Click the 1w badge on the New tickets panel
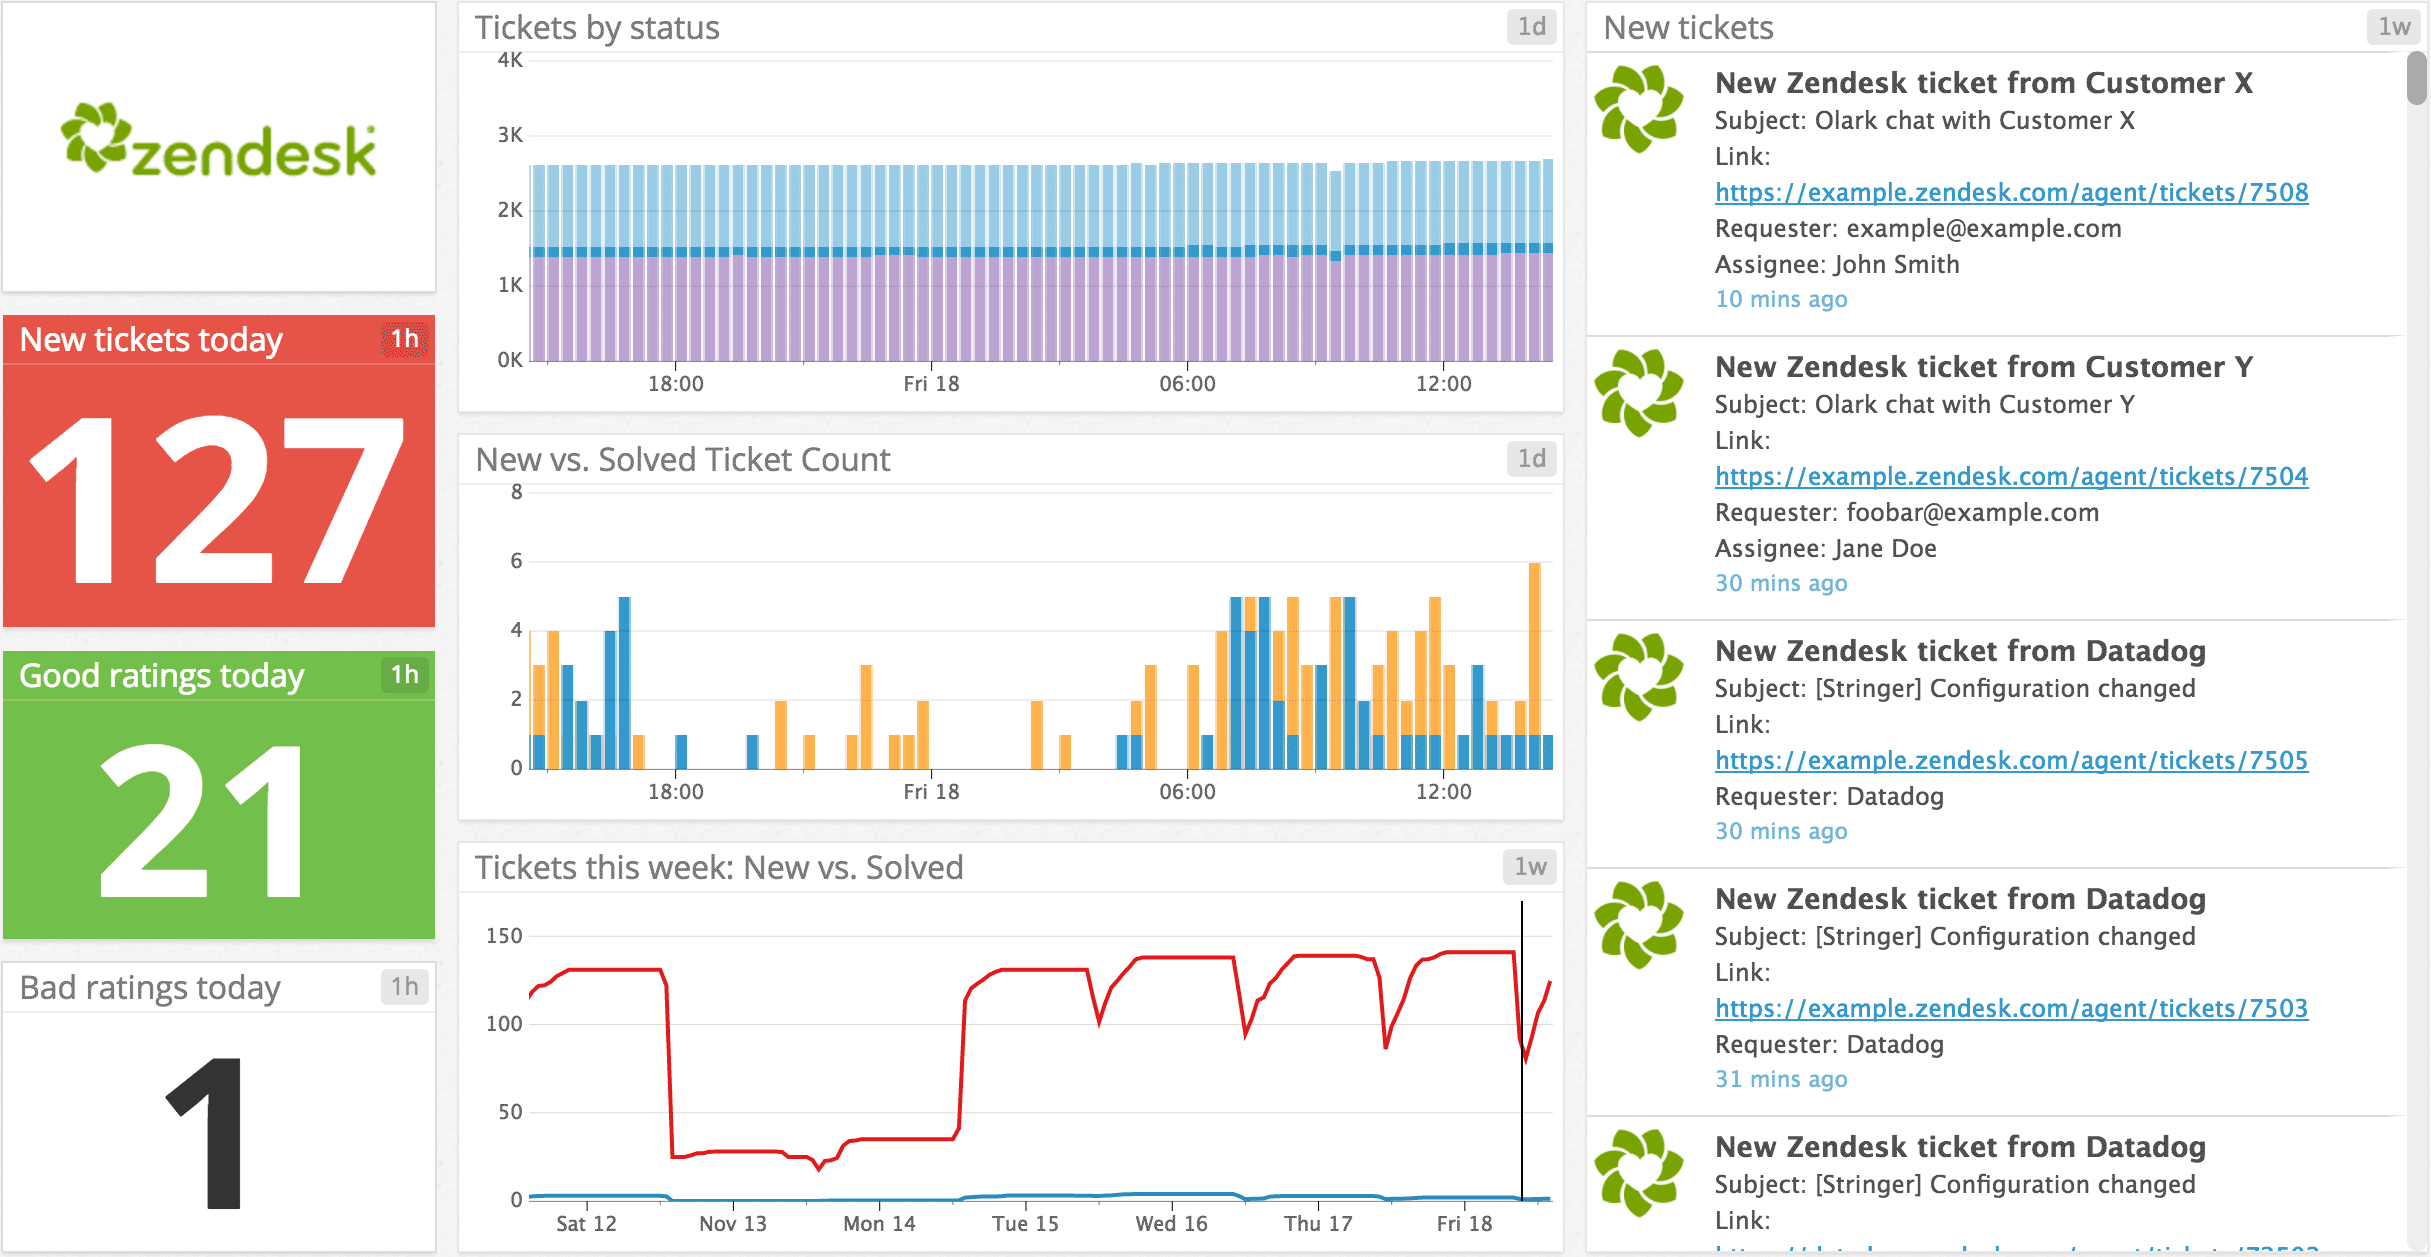Viewport: 2431px width, 1257px height. [2393, 27]
